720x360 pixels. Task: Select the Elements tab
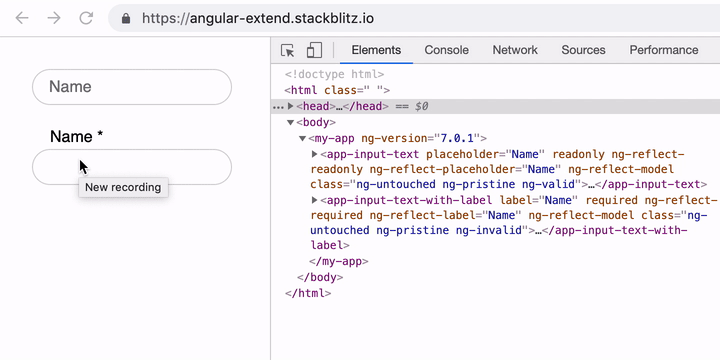click(376, 50)
